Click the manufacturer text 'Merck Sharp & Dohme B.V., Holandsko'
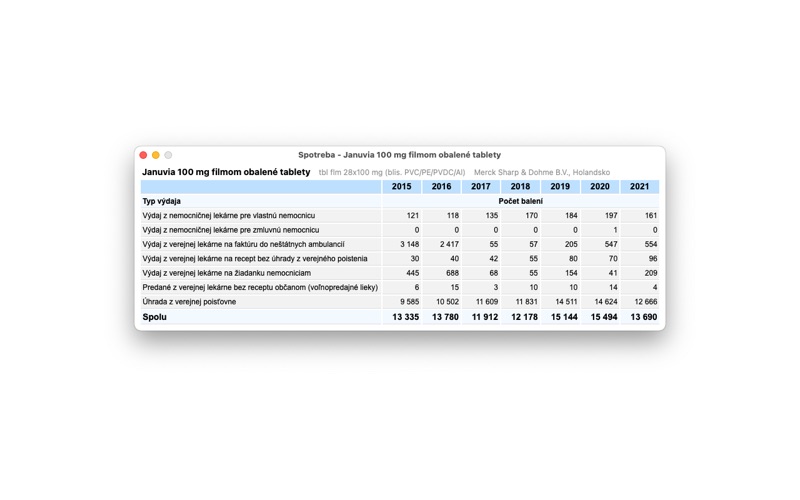This screenshot has width=800, height=500. pos(542,172)
